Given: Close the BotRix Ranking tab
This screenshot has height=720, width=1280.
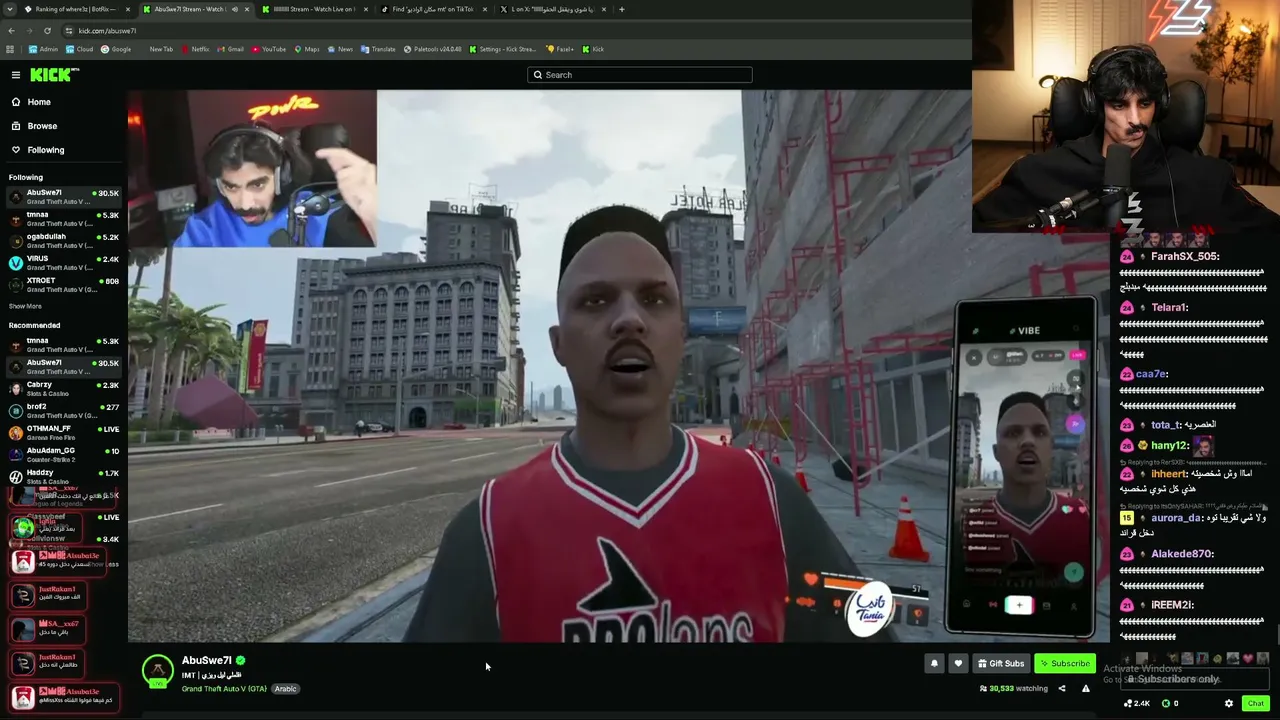Looking at the screenshot, I should [x=127, y=9].
